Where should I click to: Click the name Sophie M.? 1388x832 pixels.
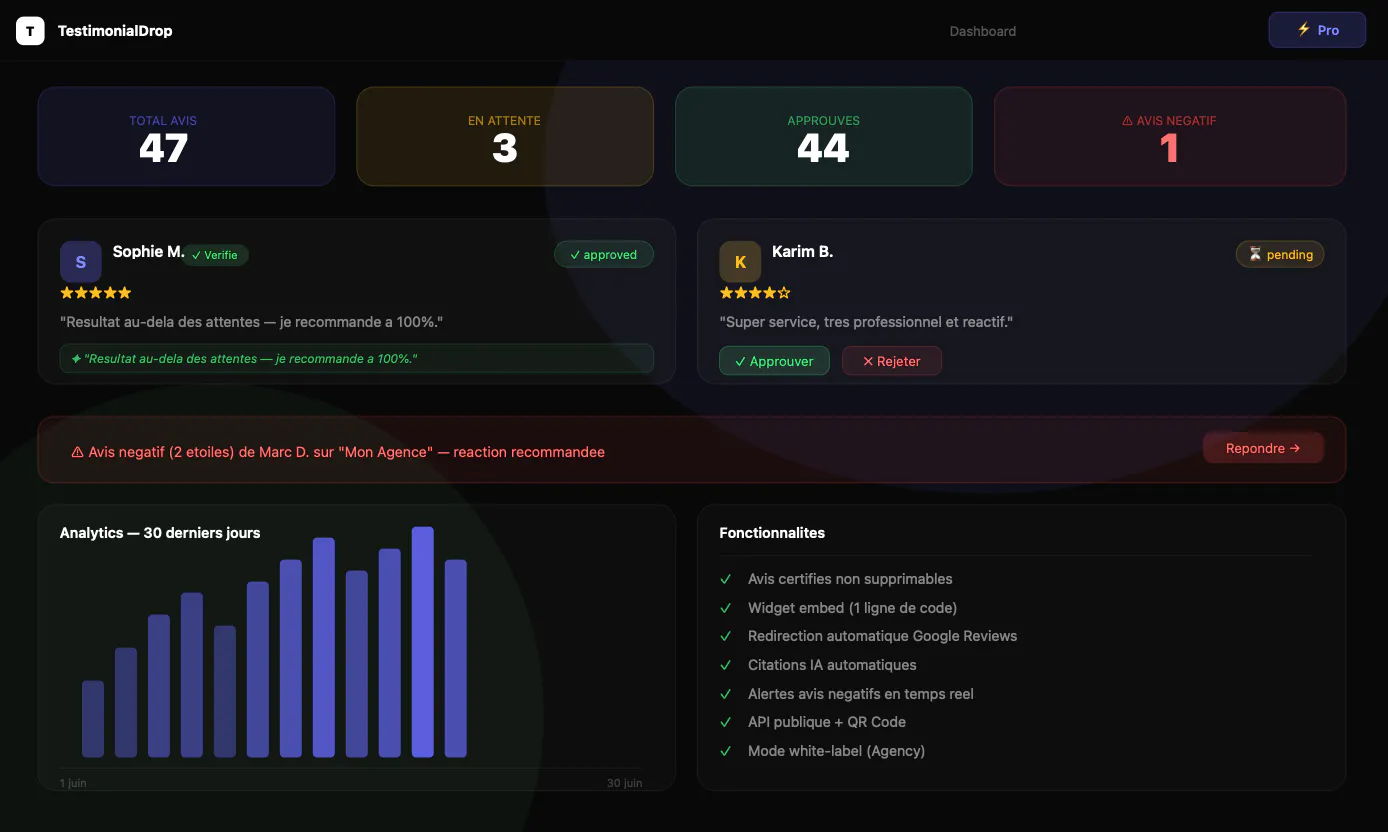coord(148,252)
